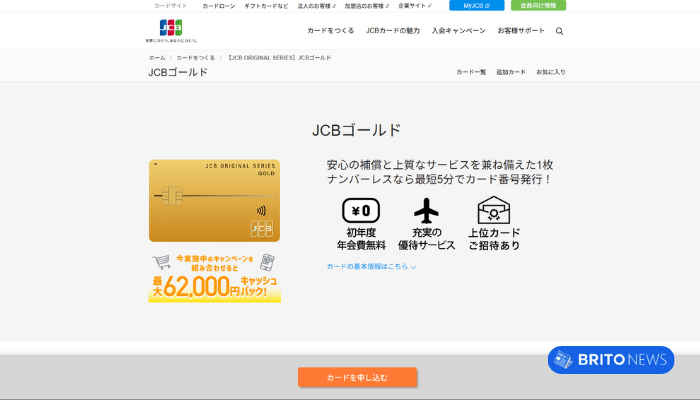Open 入会キャンペーン menu item
The height and width of the screenshot is (400, 700).
[459, 31]
